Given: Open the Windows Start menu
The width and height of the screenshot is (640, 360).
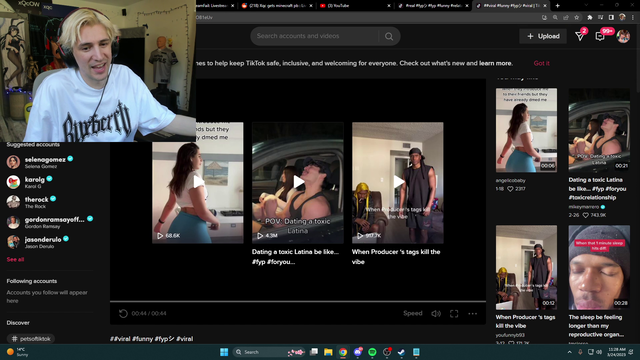Looking at the screenshot, I should point(224,352).
